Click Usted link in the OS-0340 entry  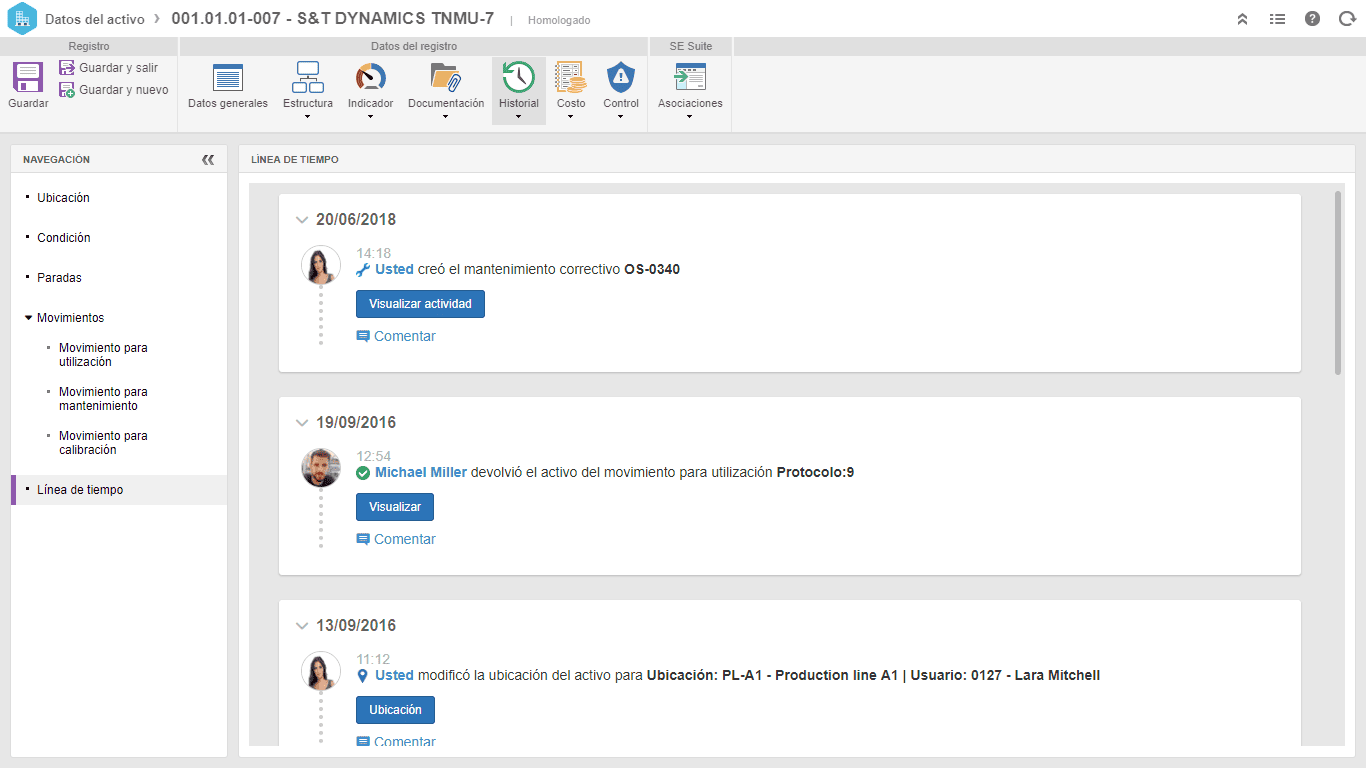coord(394,270)
